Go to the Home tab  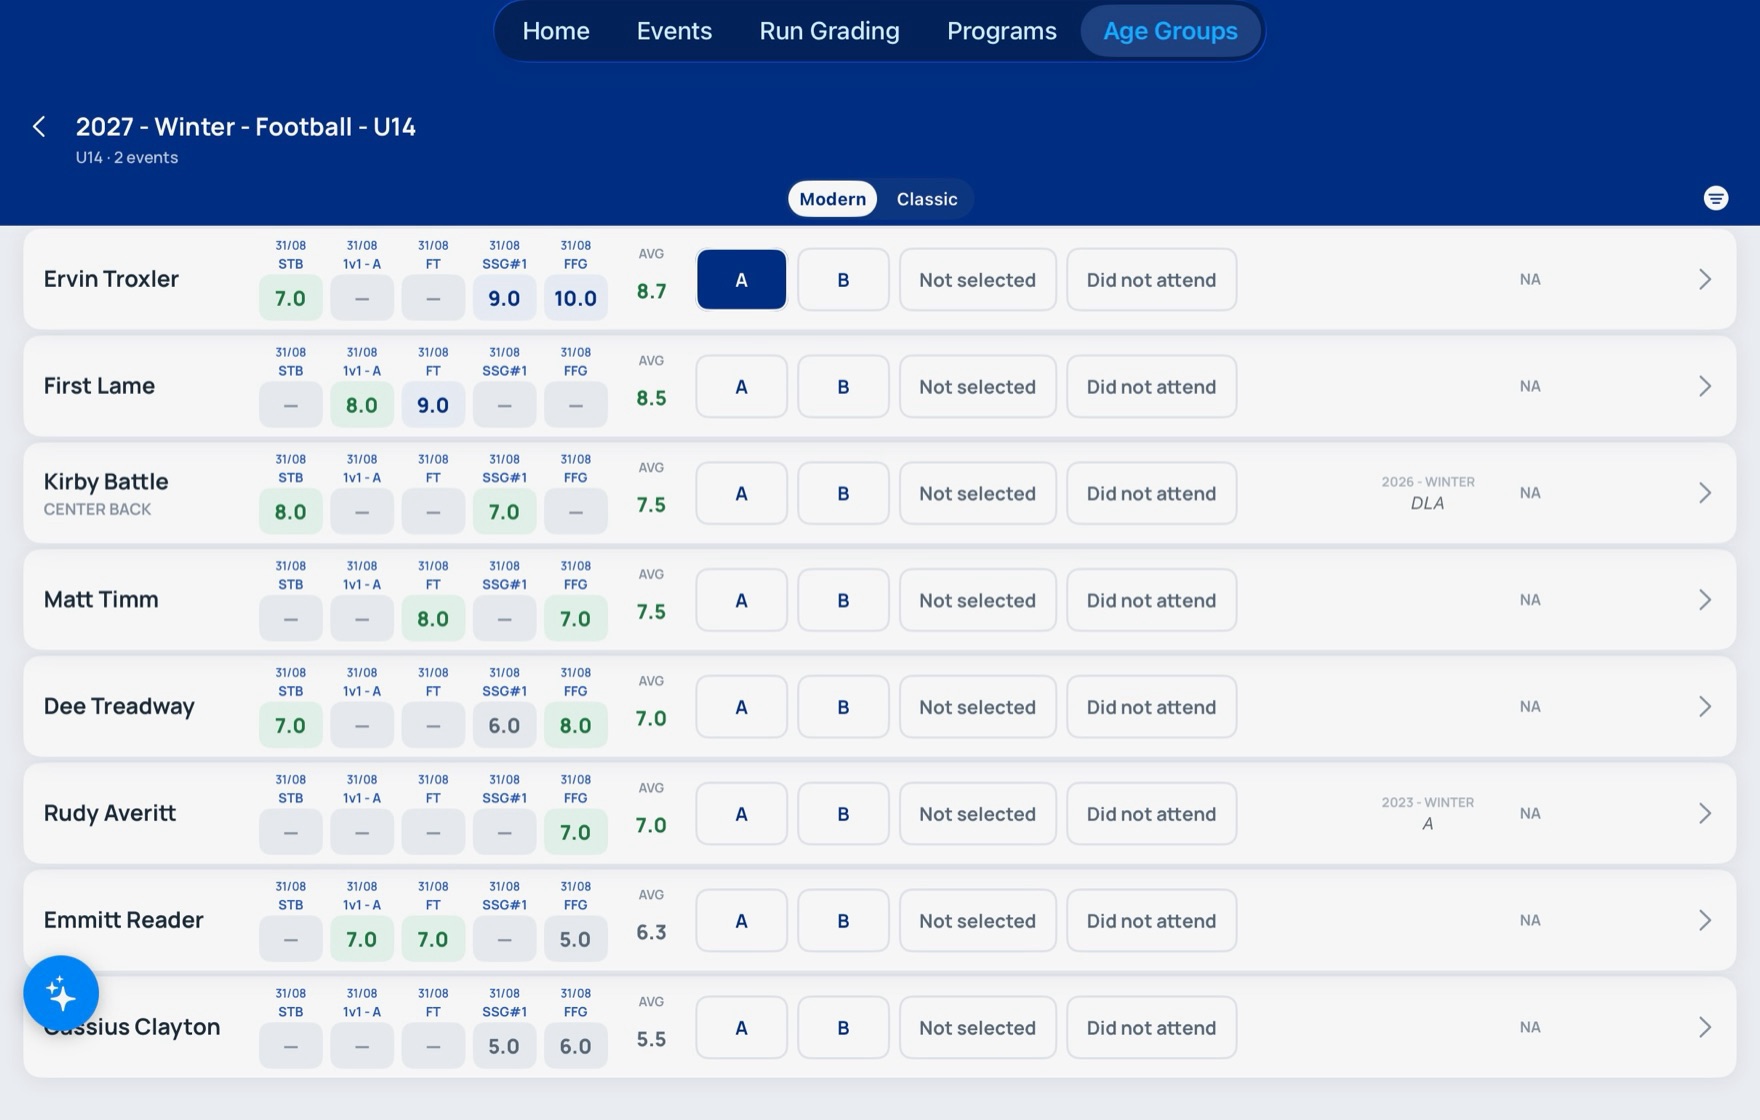pyautogui.click(x=556, y=31)
